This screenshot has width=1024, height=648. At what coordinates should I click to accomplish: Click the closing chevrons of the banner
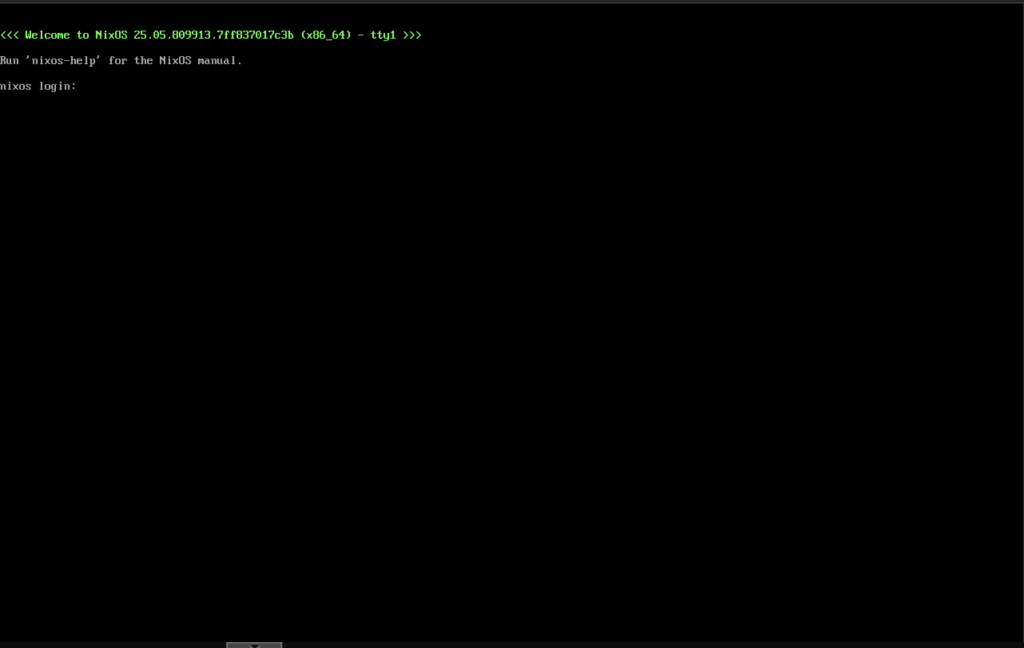pos(411,34)
